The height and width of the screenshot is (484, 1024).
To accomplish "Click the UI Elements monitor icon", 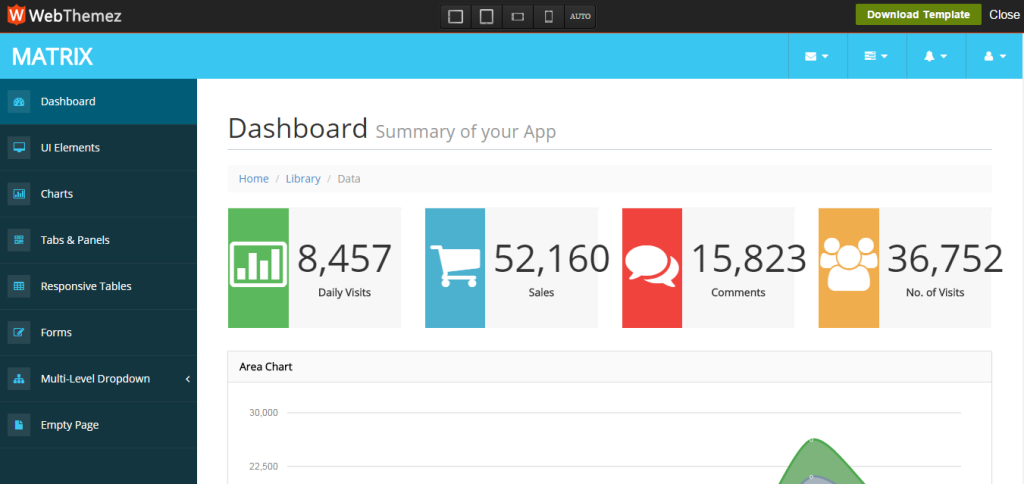I will click(18, 148).
